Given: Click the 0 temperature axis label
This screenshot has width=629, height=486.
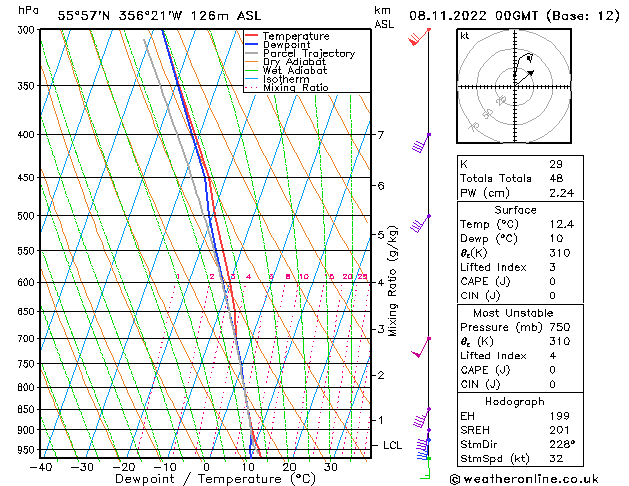Looking at the screenshot, I should [206, 467].
